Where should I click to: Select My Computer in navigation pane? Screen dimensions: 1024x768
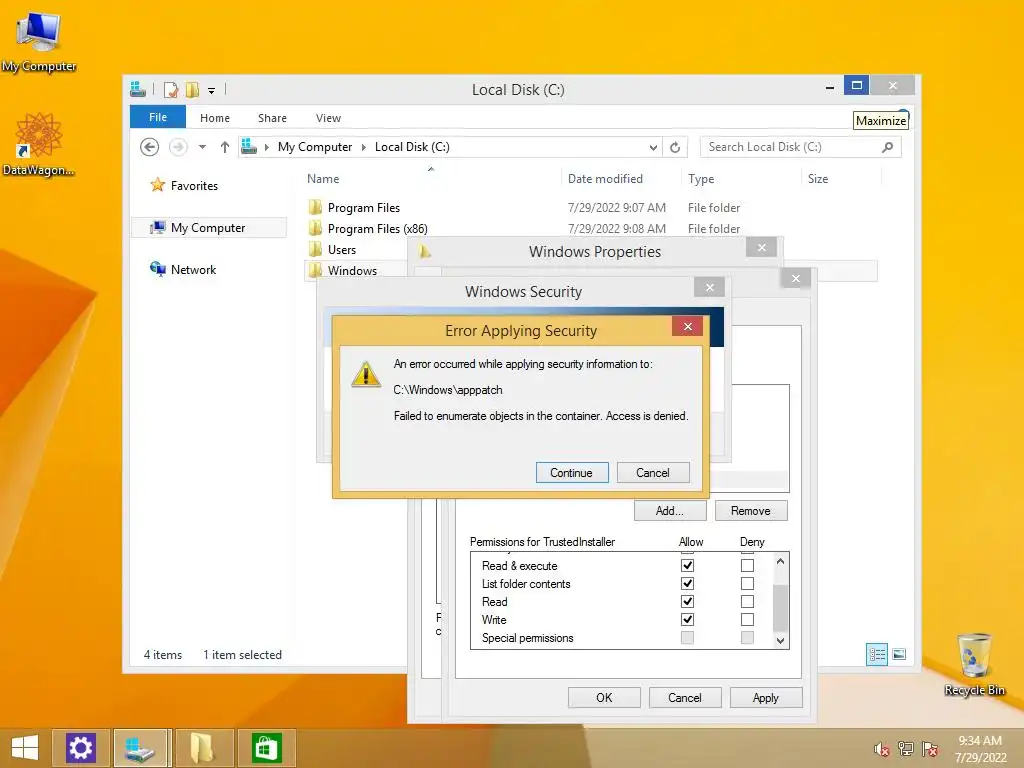coord(209,228)
